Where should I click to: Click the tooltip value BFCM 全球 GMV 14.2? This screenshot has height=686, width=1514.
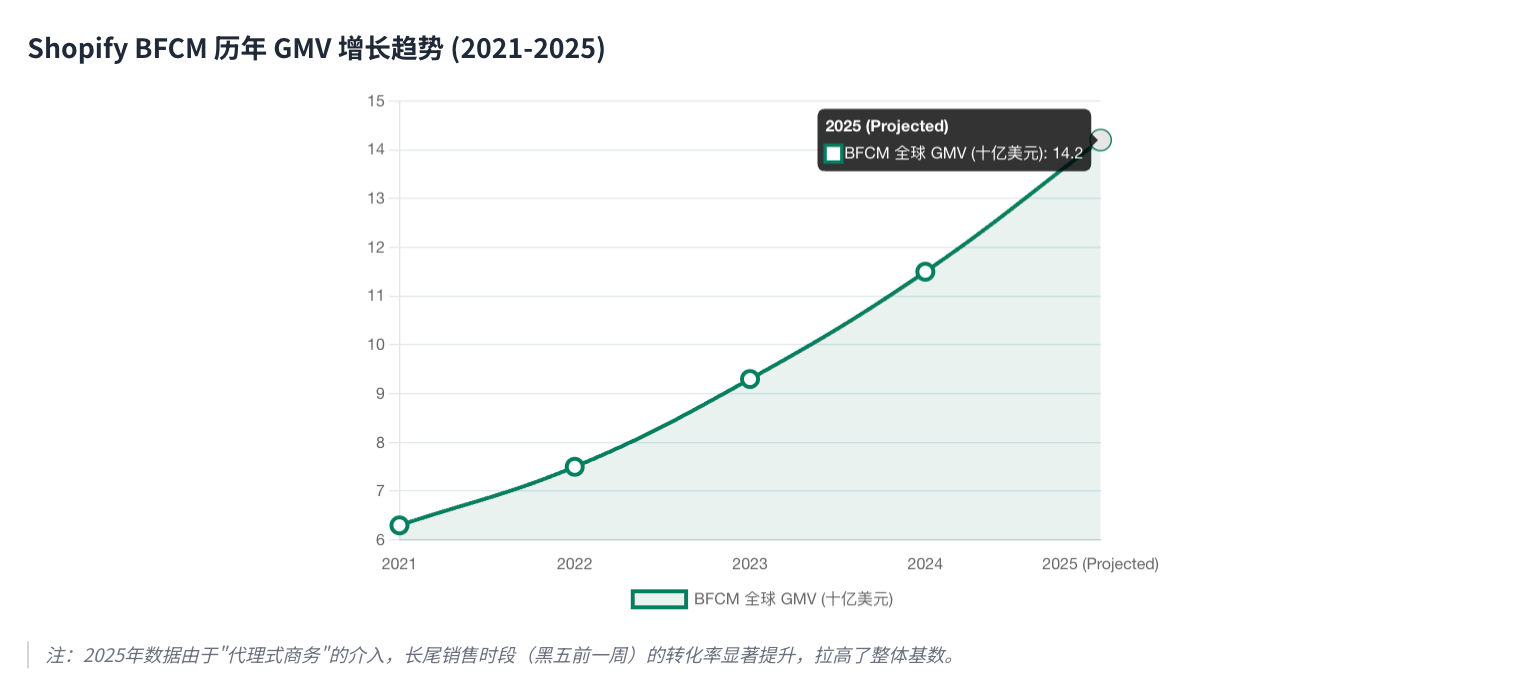pos(963,153)
